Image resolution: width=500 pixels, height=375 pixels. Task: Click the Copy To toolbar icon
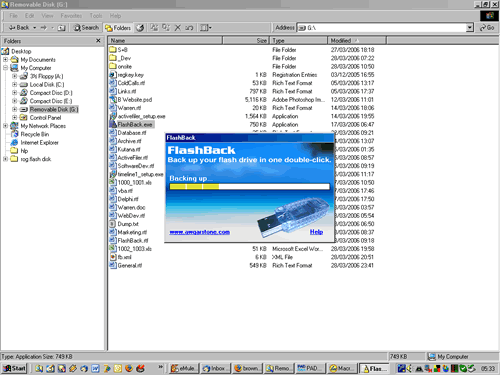(x=166, y=28)
